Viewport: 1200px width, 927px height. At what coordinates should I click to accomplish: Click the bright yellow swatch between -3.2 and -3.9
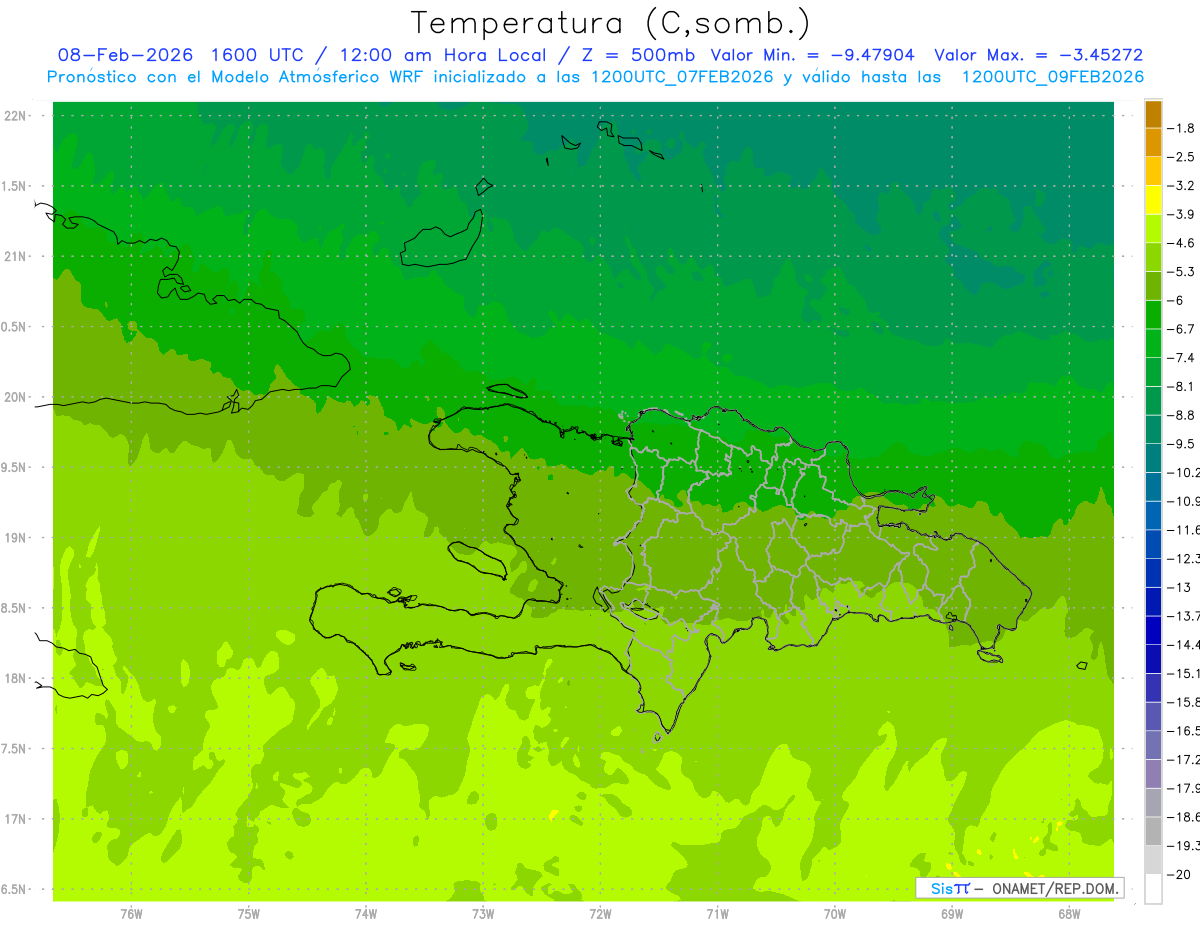(x=1153, y=200)
